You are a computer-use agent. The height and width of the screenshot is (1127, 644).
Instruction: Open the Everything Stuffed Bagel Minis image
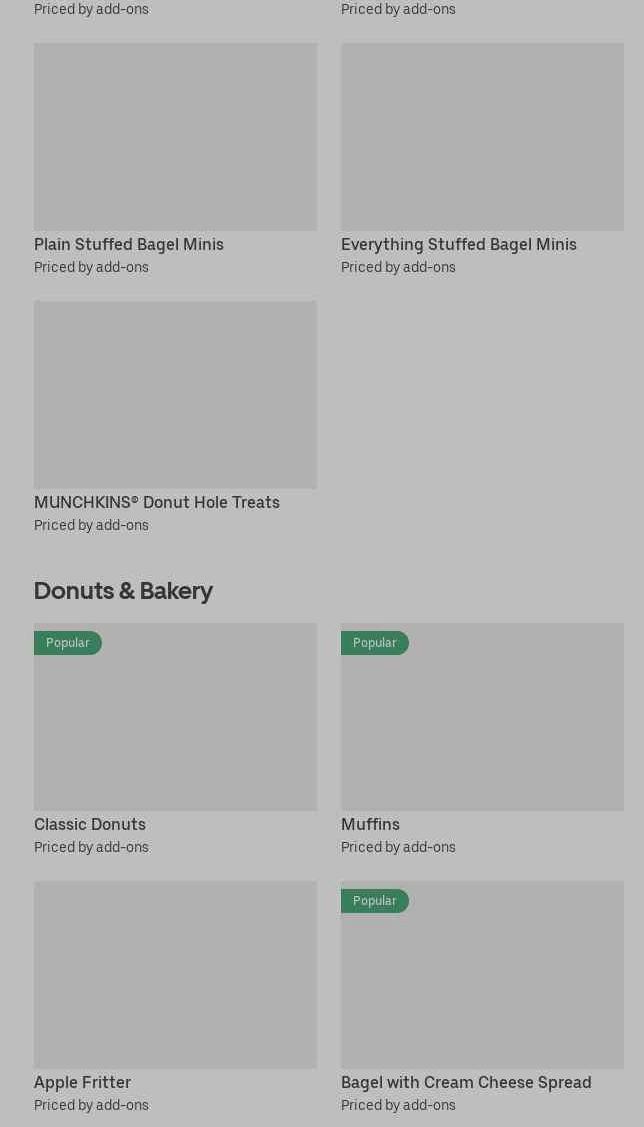click(482, 137)
